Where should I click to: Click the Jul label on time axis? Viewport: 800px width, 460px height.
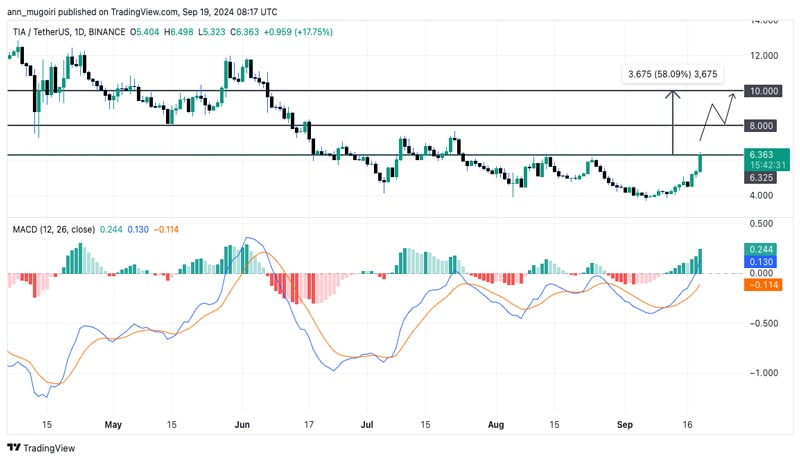(x=367, y=424)
